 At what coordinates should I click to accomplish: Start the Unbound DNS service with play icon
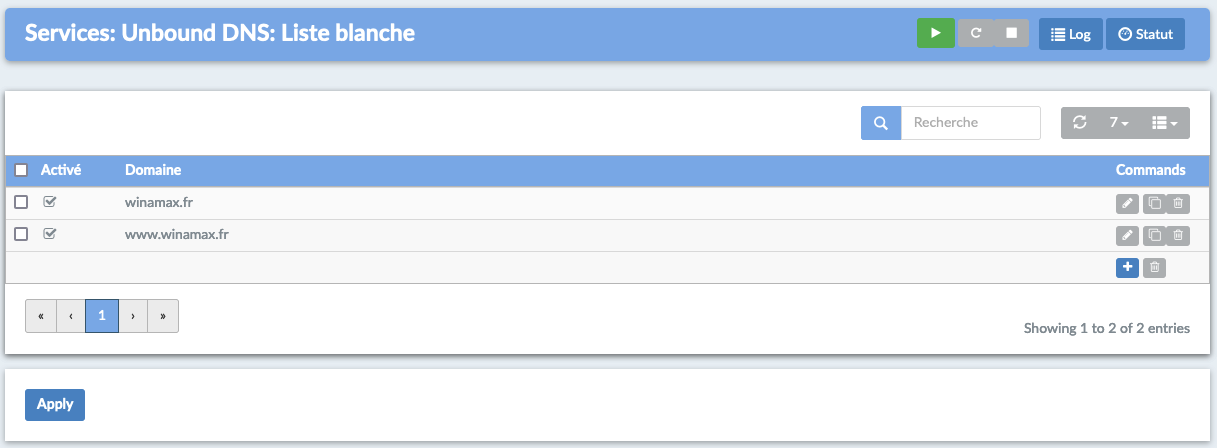point(936,33)
